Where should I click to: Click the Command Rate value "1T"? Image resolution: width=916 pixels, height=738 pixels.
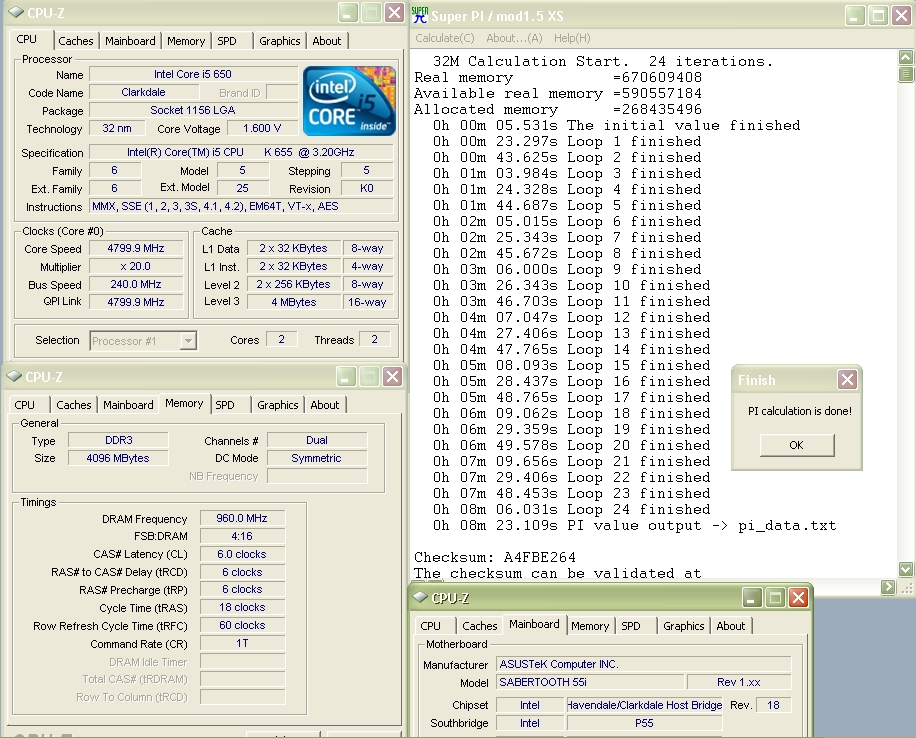tap(242, 643)
